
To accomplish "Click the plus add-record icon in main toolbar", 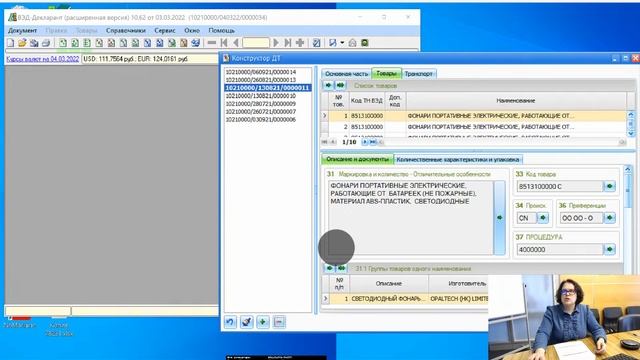I will point(300,42).
